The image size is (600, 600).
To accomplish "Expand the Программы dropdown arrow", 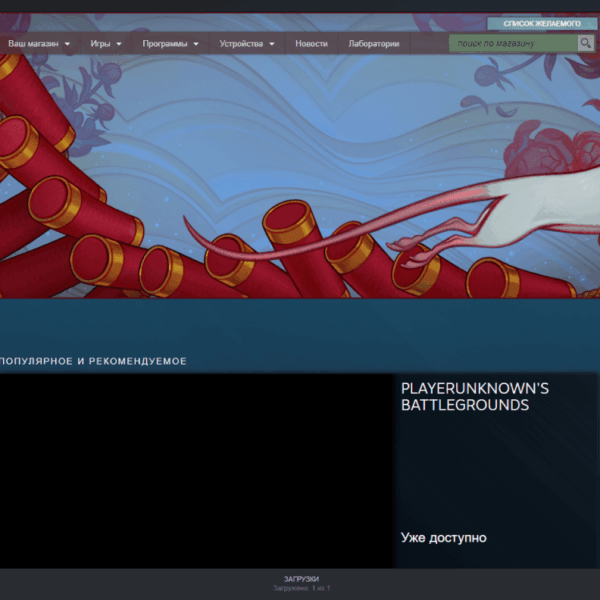I will tap(196, 44).
